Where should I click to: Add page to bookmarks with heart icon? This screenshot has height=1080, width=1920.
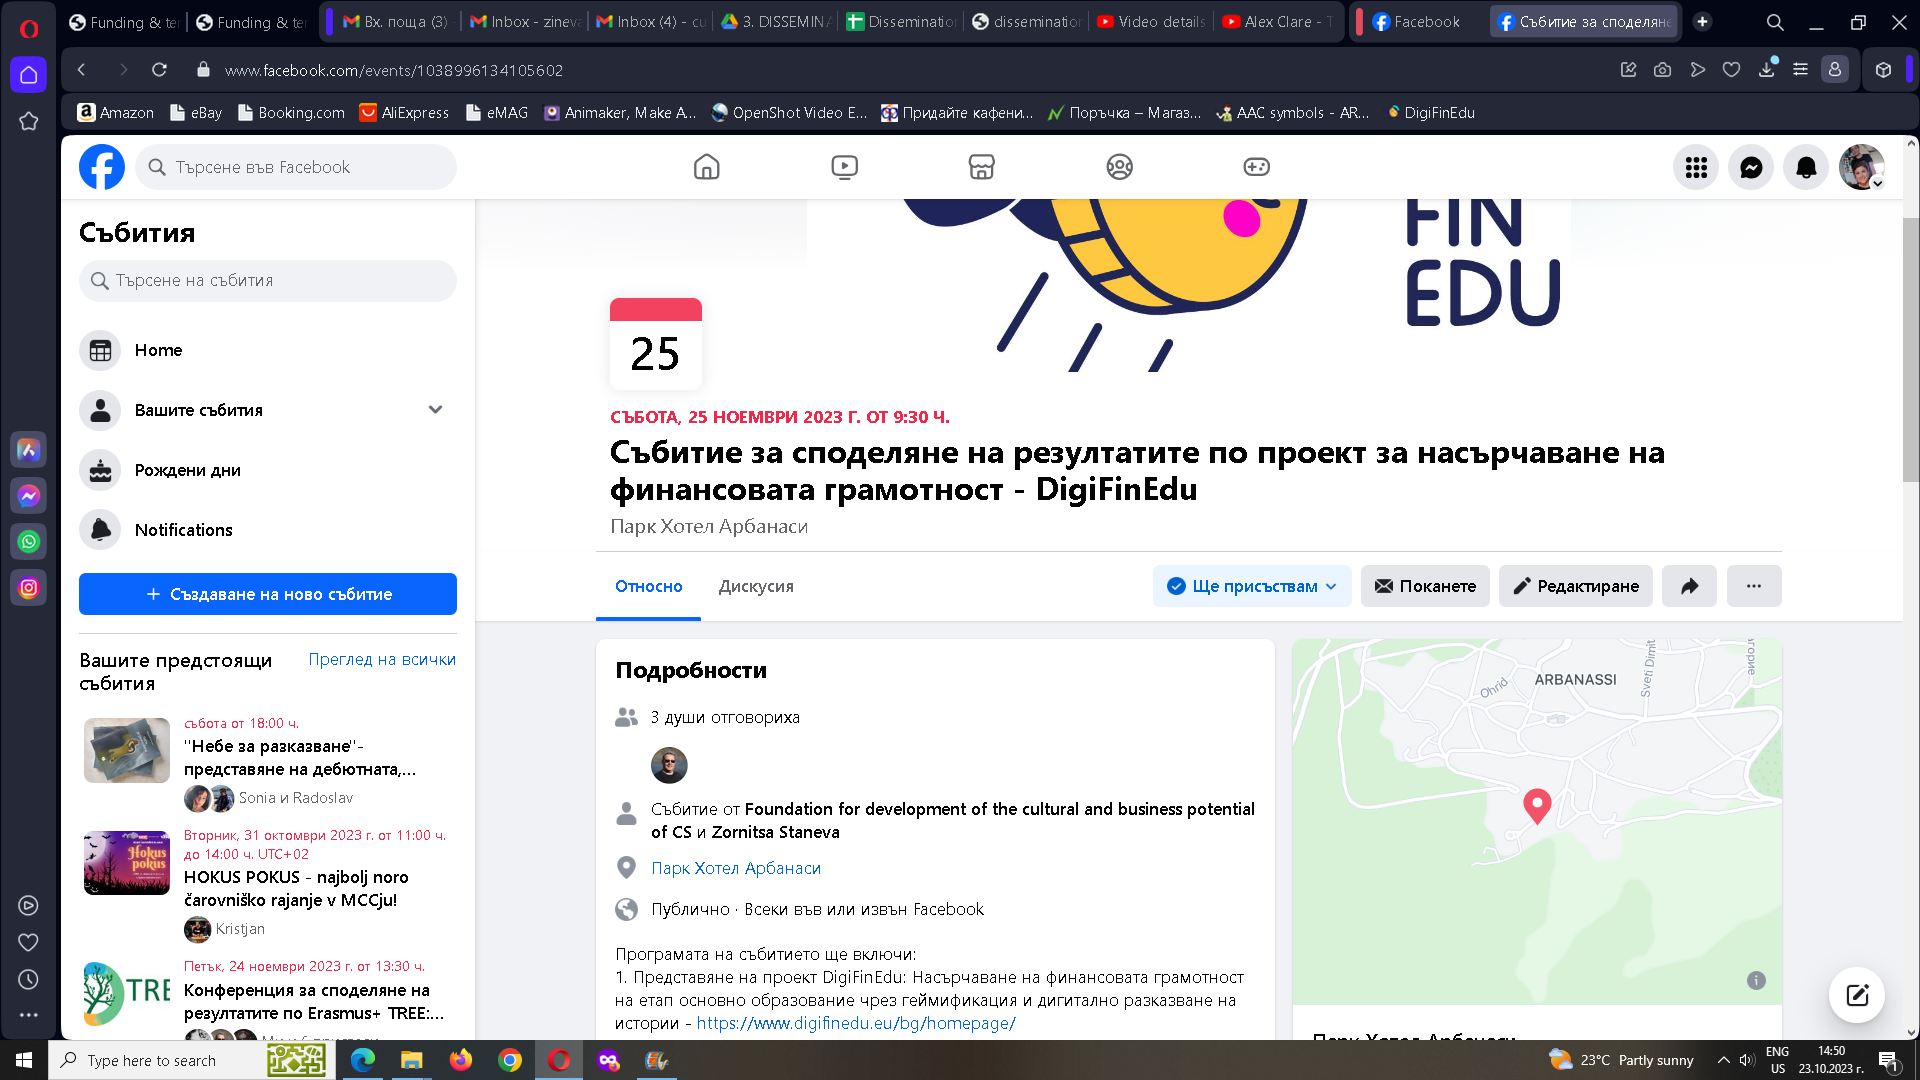1731,70
